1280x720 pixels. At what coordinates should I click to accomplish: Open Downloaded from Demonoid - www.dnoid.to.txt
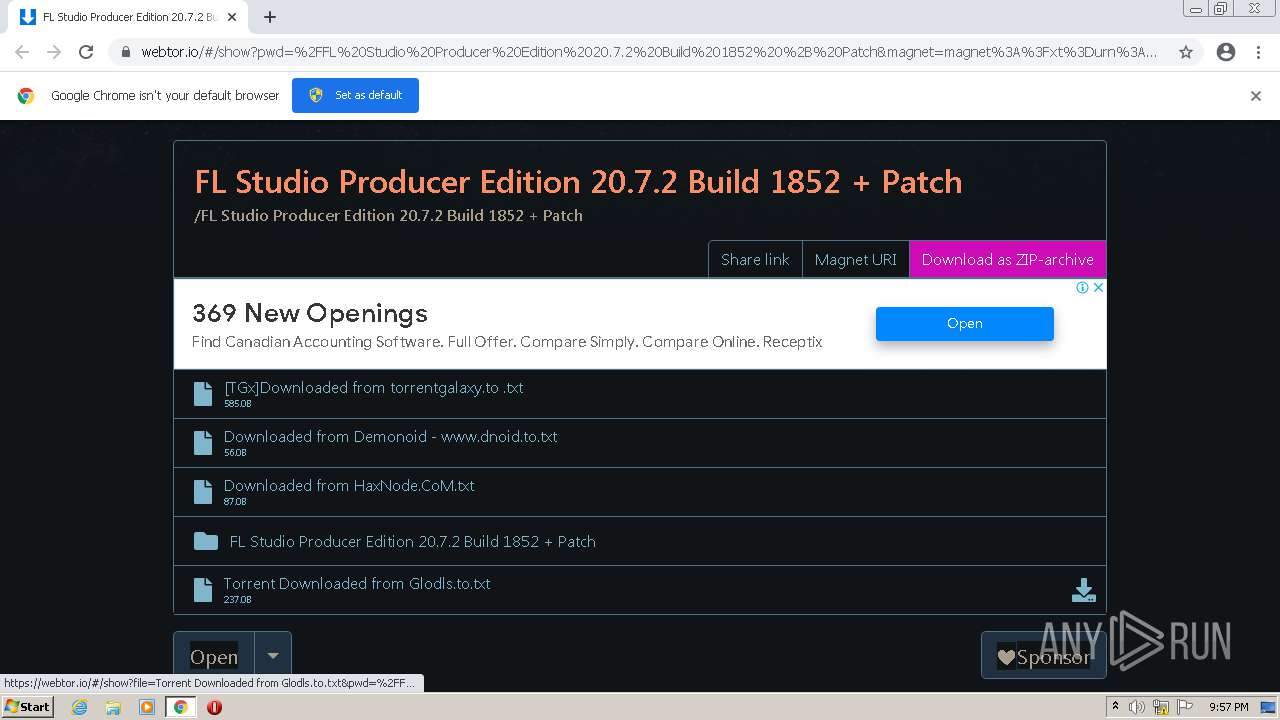[640, 443]
